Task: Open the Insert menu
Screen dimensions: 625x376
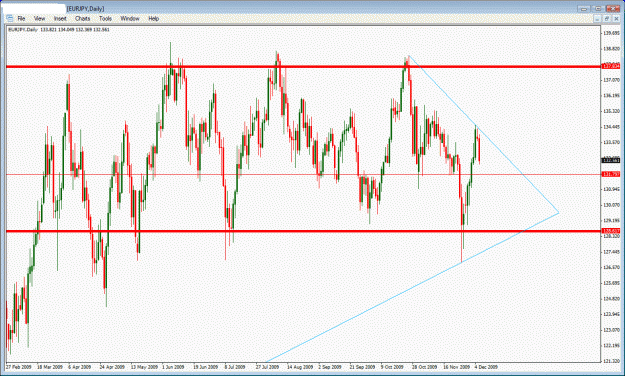Action: 60,18
